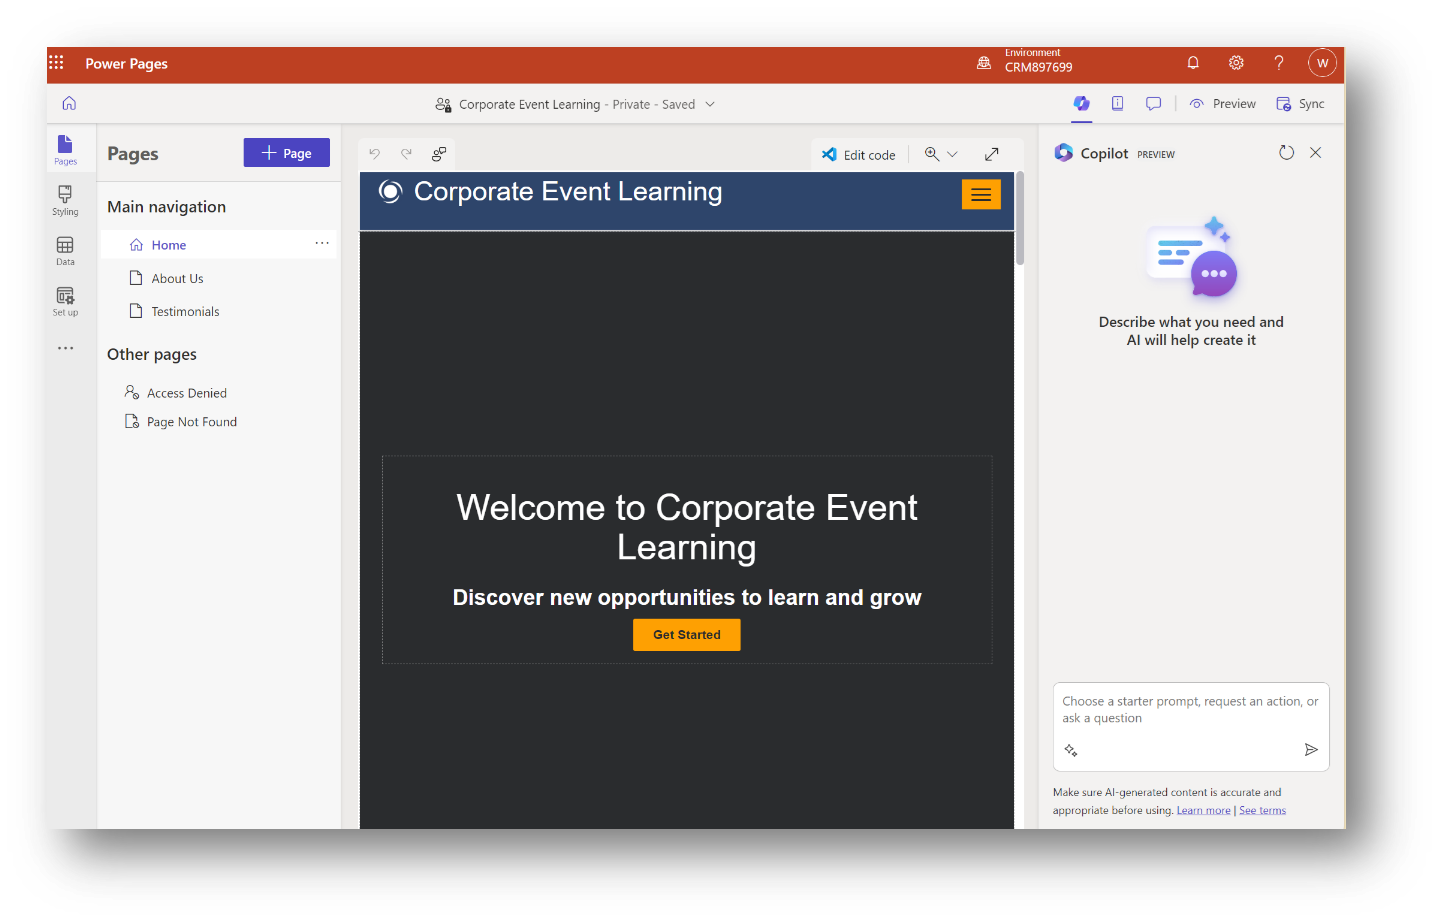Click the Learn more link
This screenshot has height=924, width=1441.
(1203, 811)
